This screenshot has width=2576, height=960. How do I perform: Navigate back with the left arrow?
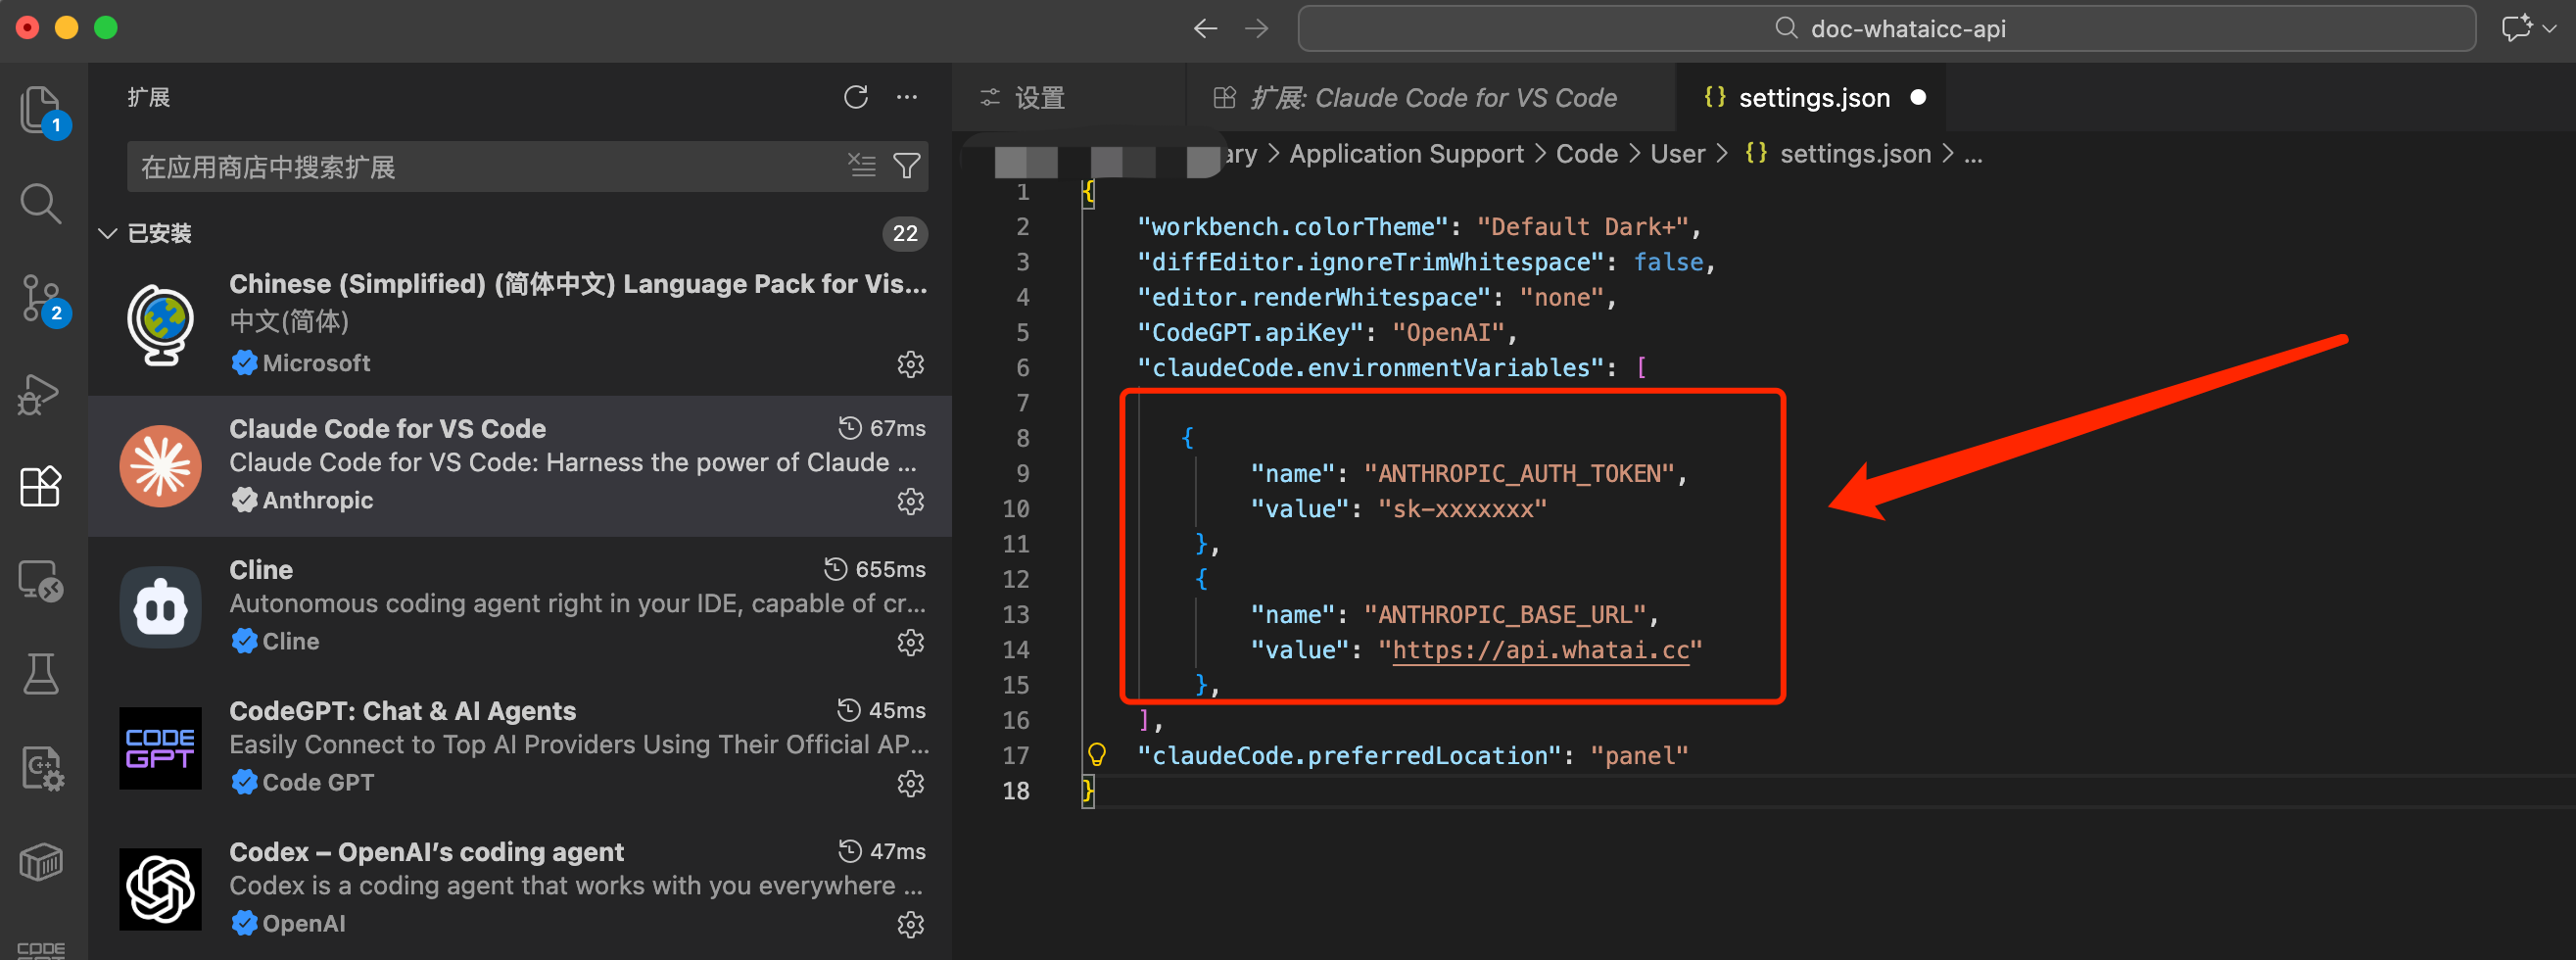click(x=1205, y=28)
